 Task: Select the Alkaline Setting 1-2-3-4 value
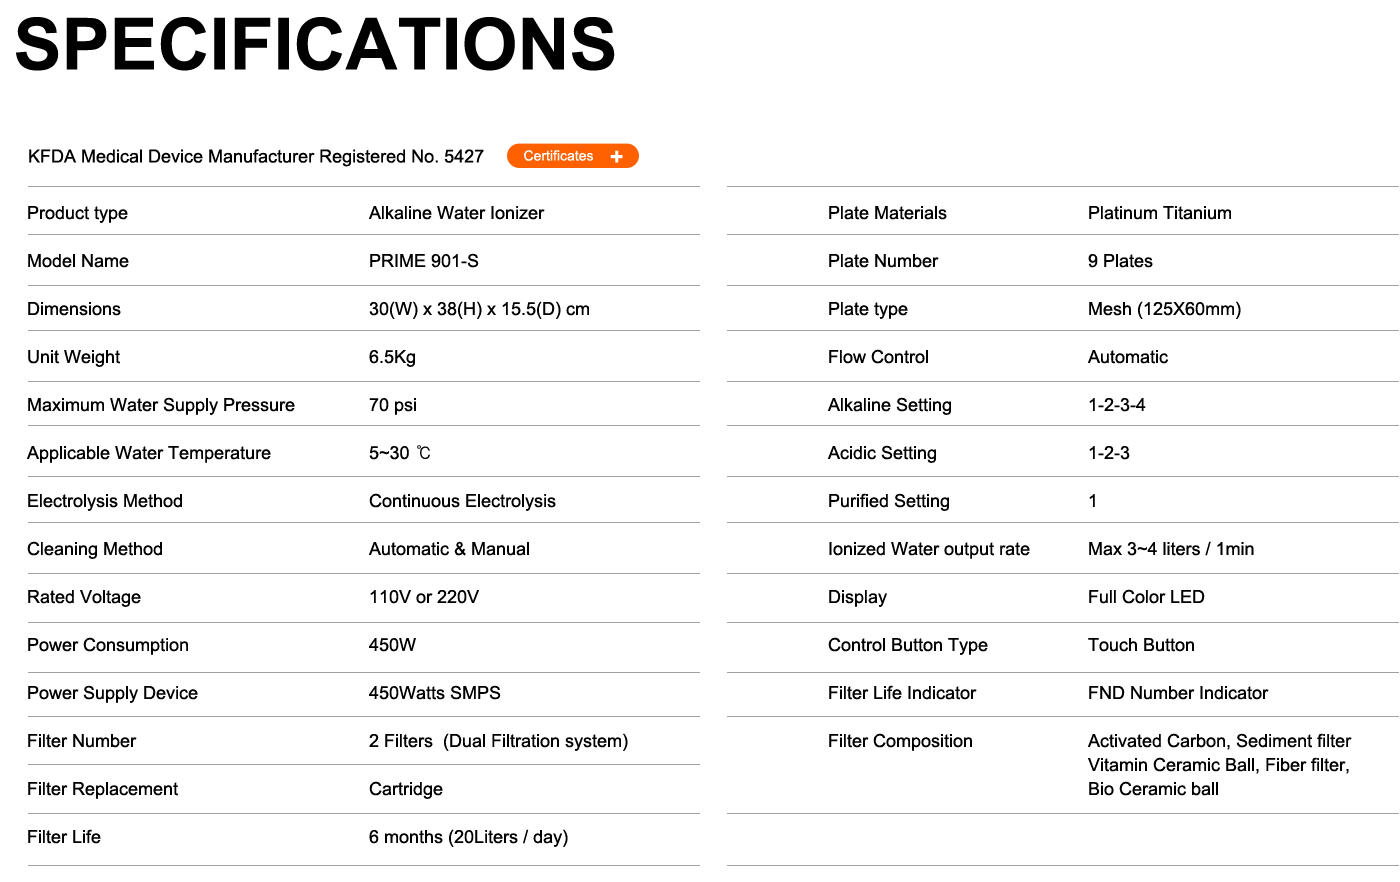click(1116, 405)
